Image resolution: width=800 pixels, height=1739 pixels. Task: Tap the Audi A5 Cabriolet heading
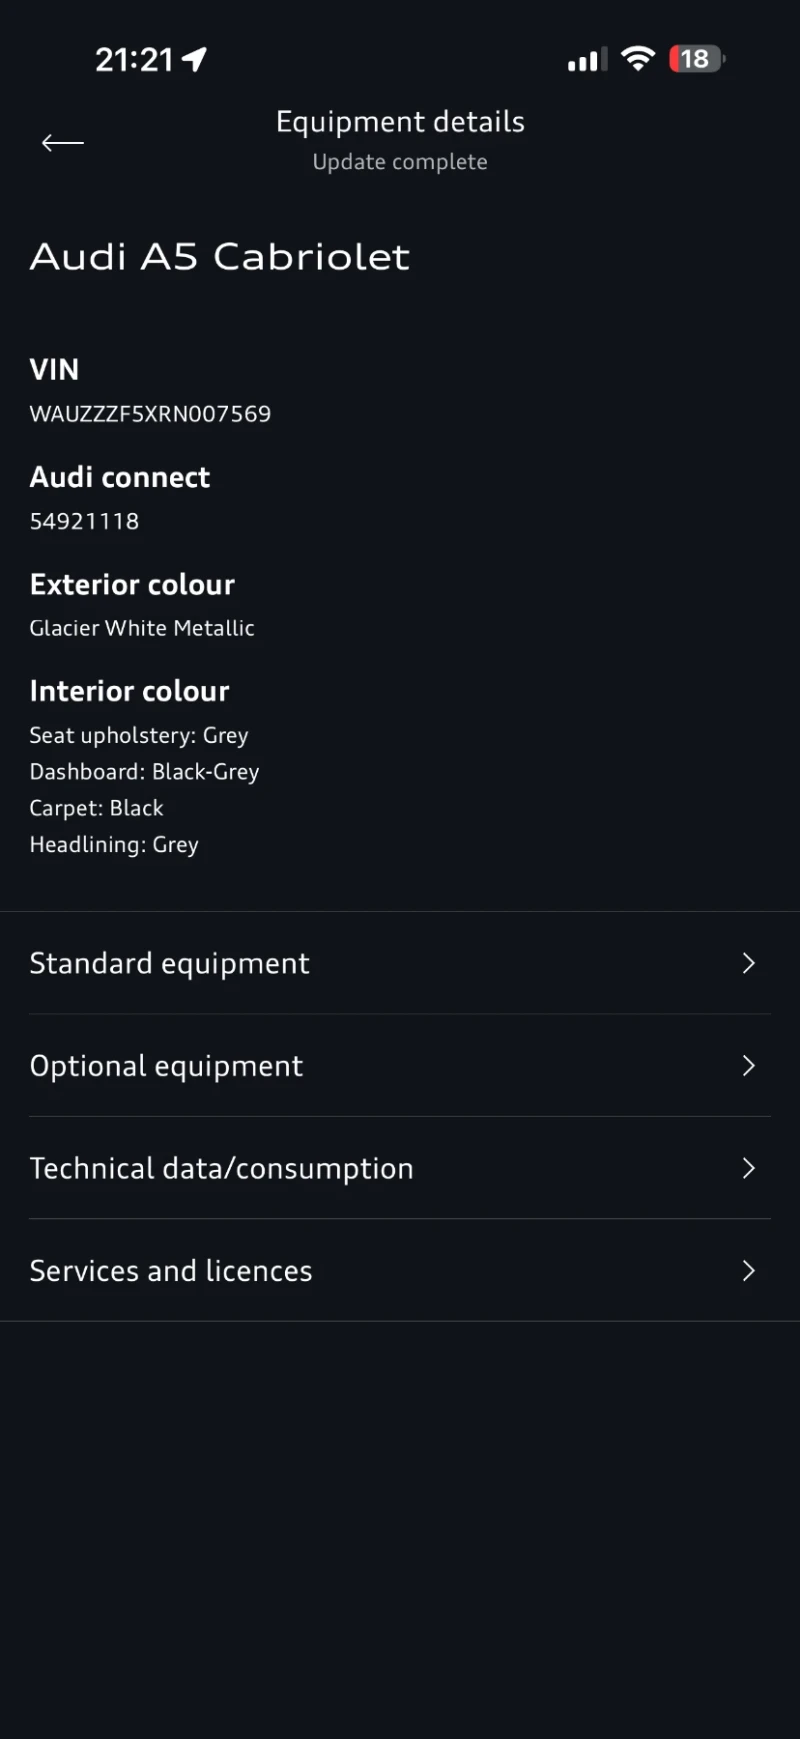220,257
